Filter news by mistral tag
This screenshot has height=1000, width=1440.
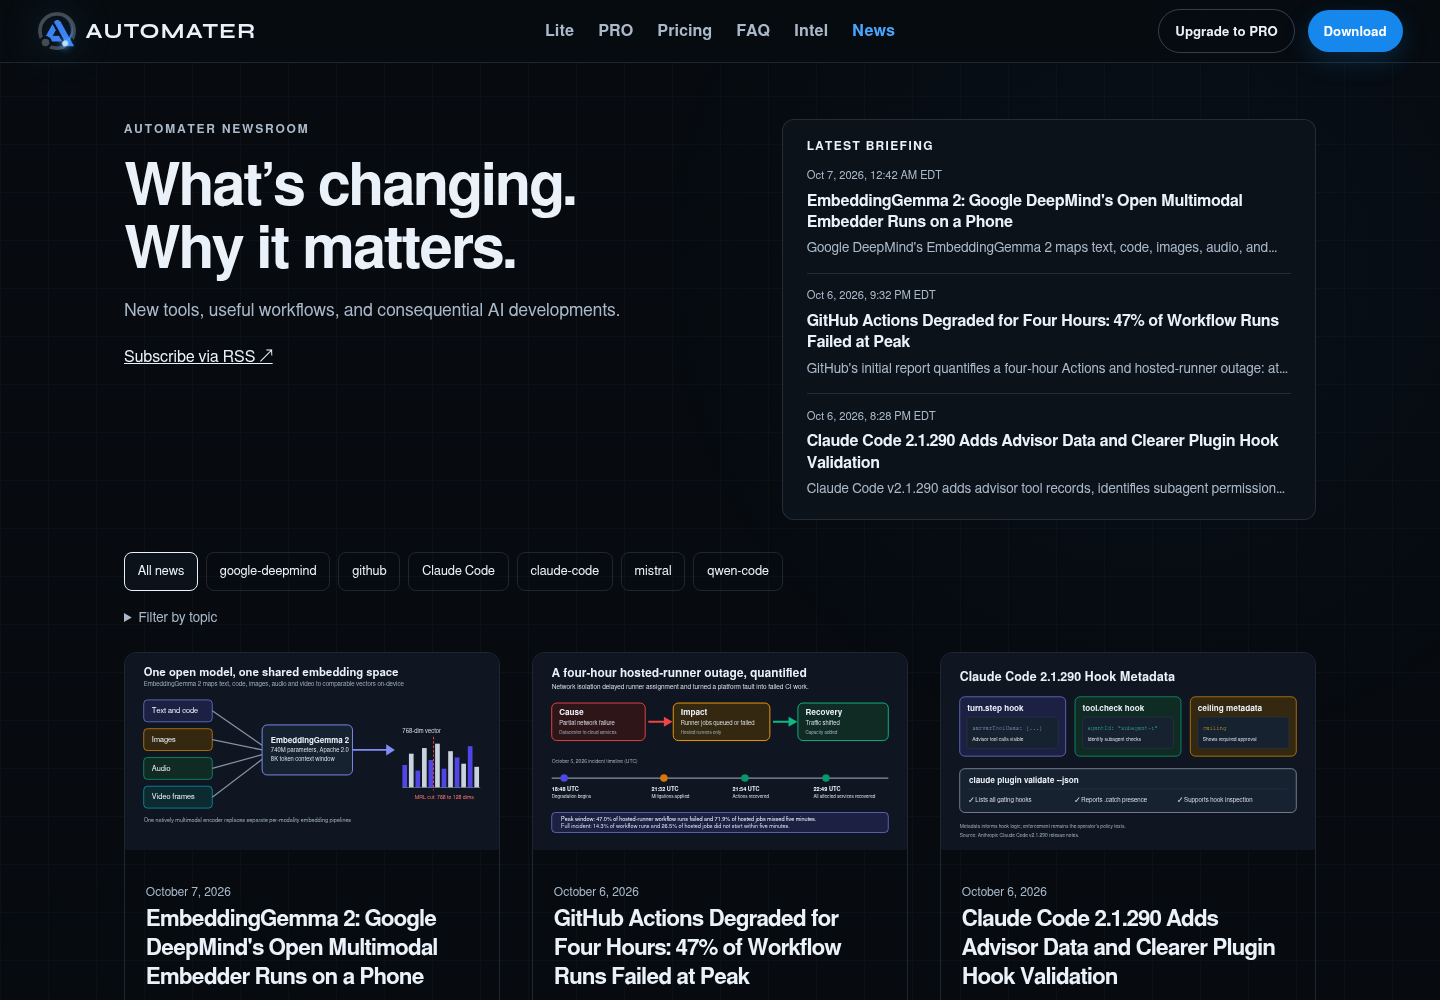click(x=653, y=571)
